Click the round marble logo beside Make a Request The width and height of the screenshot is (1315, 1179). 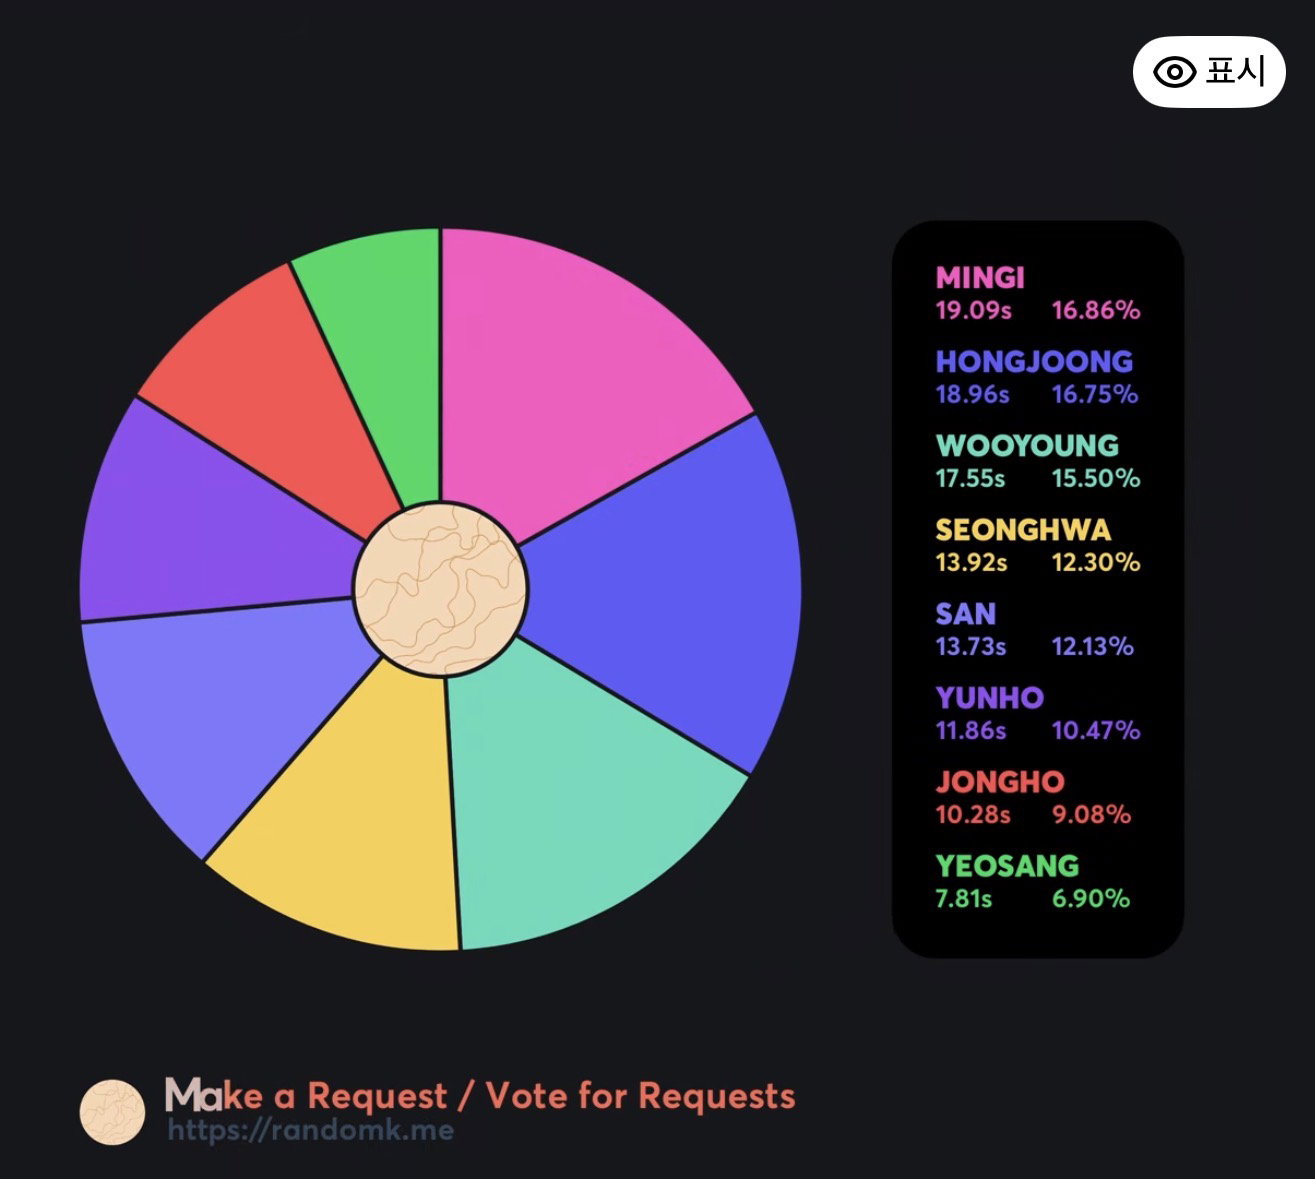coord(112,1112)
